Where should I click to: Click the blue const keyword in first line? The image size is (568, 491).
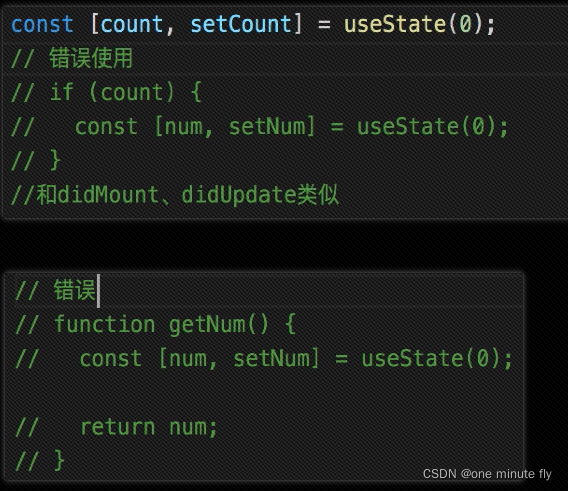point(42,24)
